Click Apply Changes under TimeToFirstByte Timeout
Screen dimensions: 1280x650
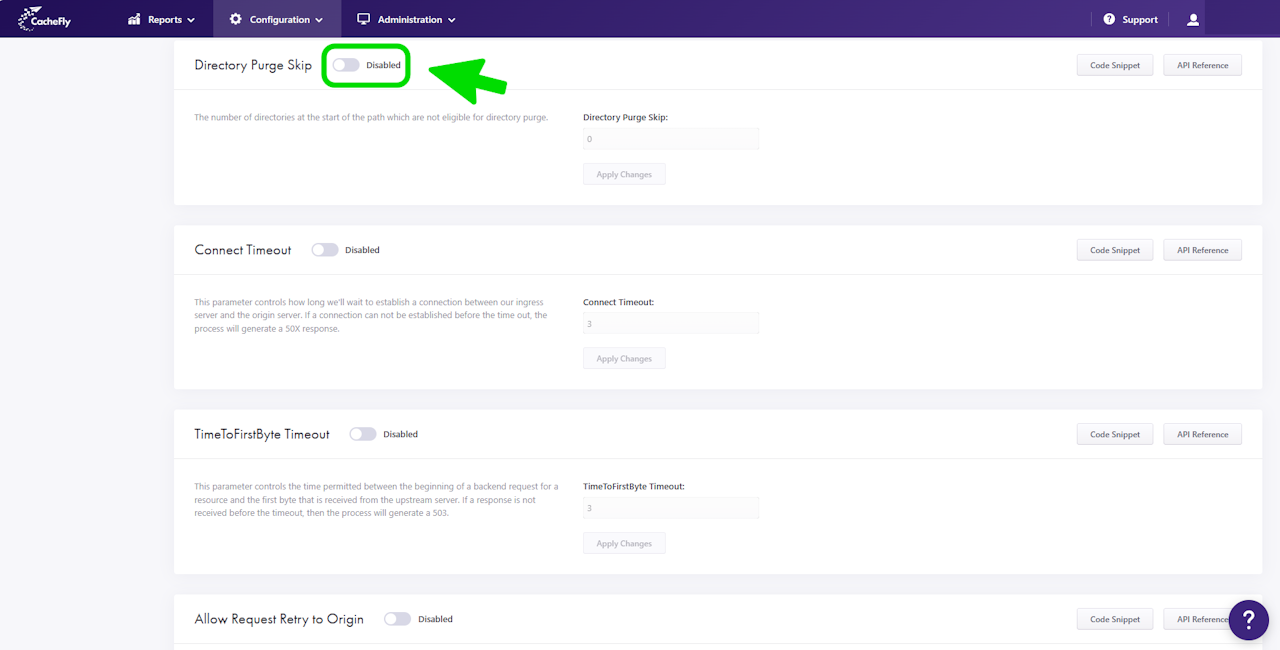[x=624, y=544]
